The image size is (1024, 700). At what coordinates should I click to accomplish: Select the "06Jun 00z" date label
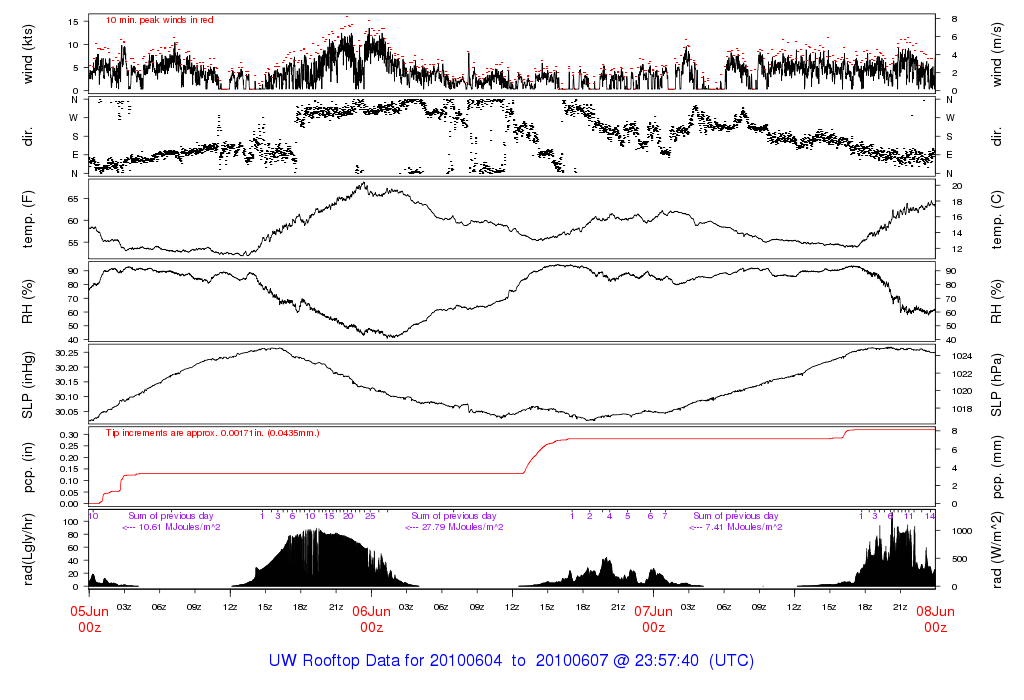(372, 619)
